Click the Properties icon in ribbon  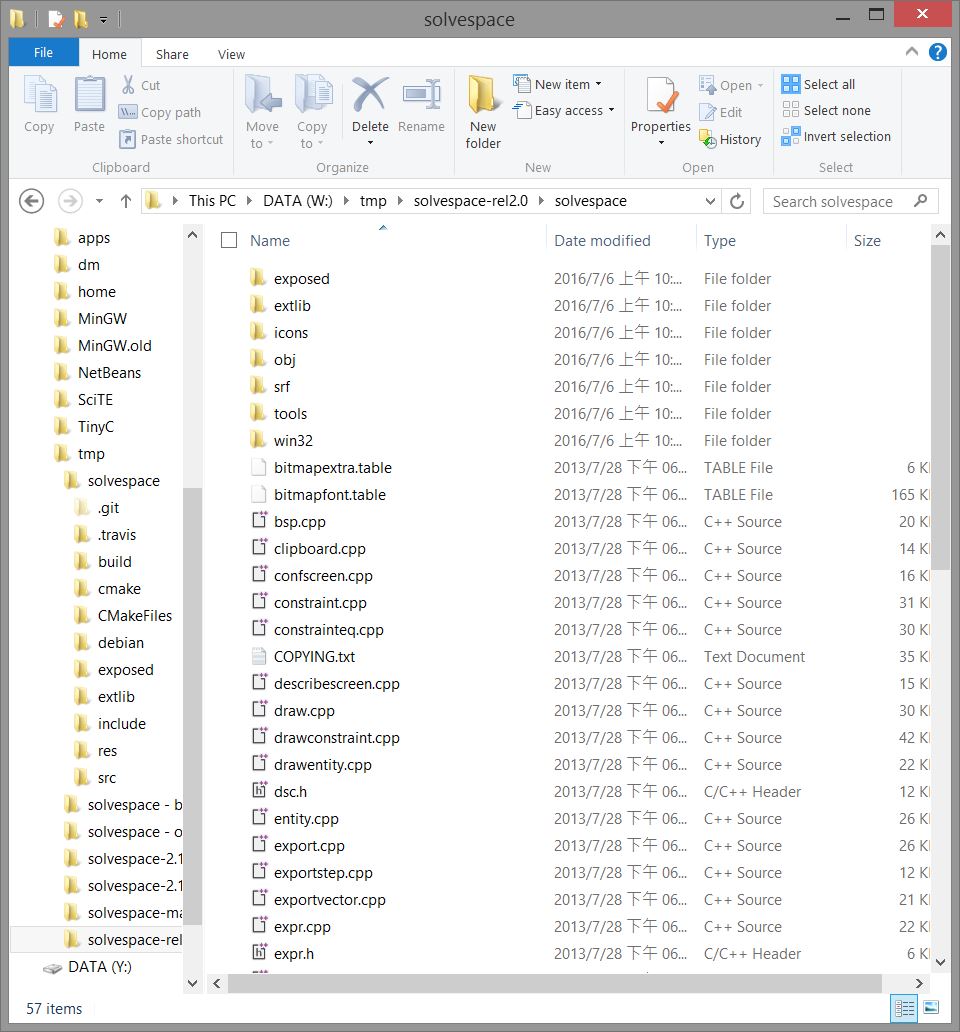pos(661,95)
